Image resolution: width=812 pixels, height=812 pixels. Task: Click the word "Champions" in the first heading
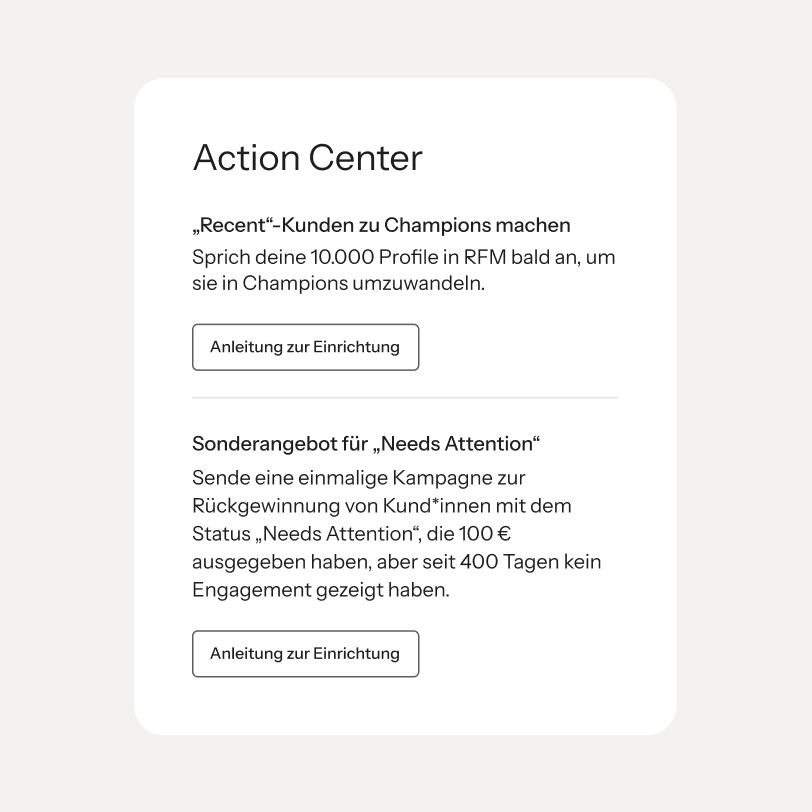pos(437,226)
